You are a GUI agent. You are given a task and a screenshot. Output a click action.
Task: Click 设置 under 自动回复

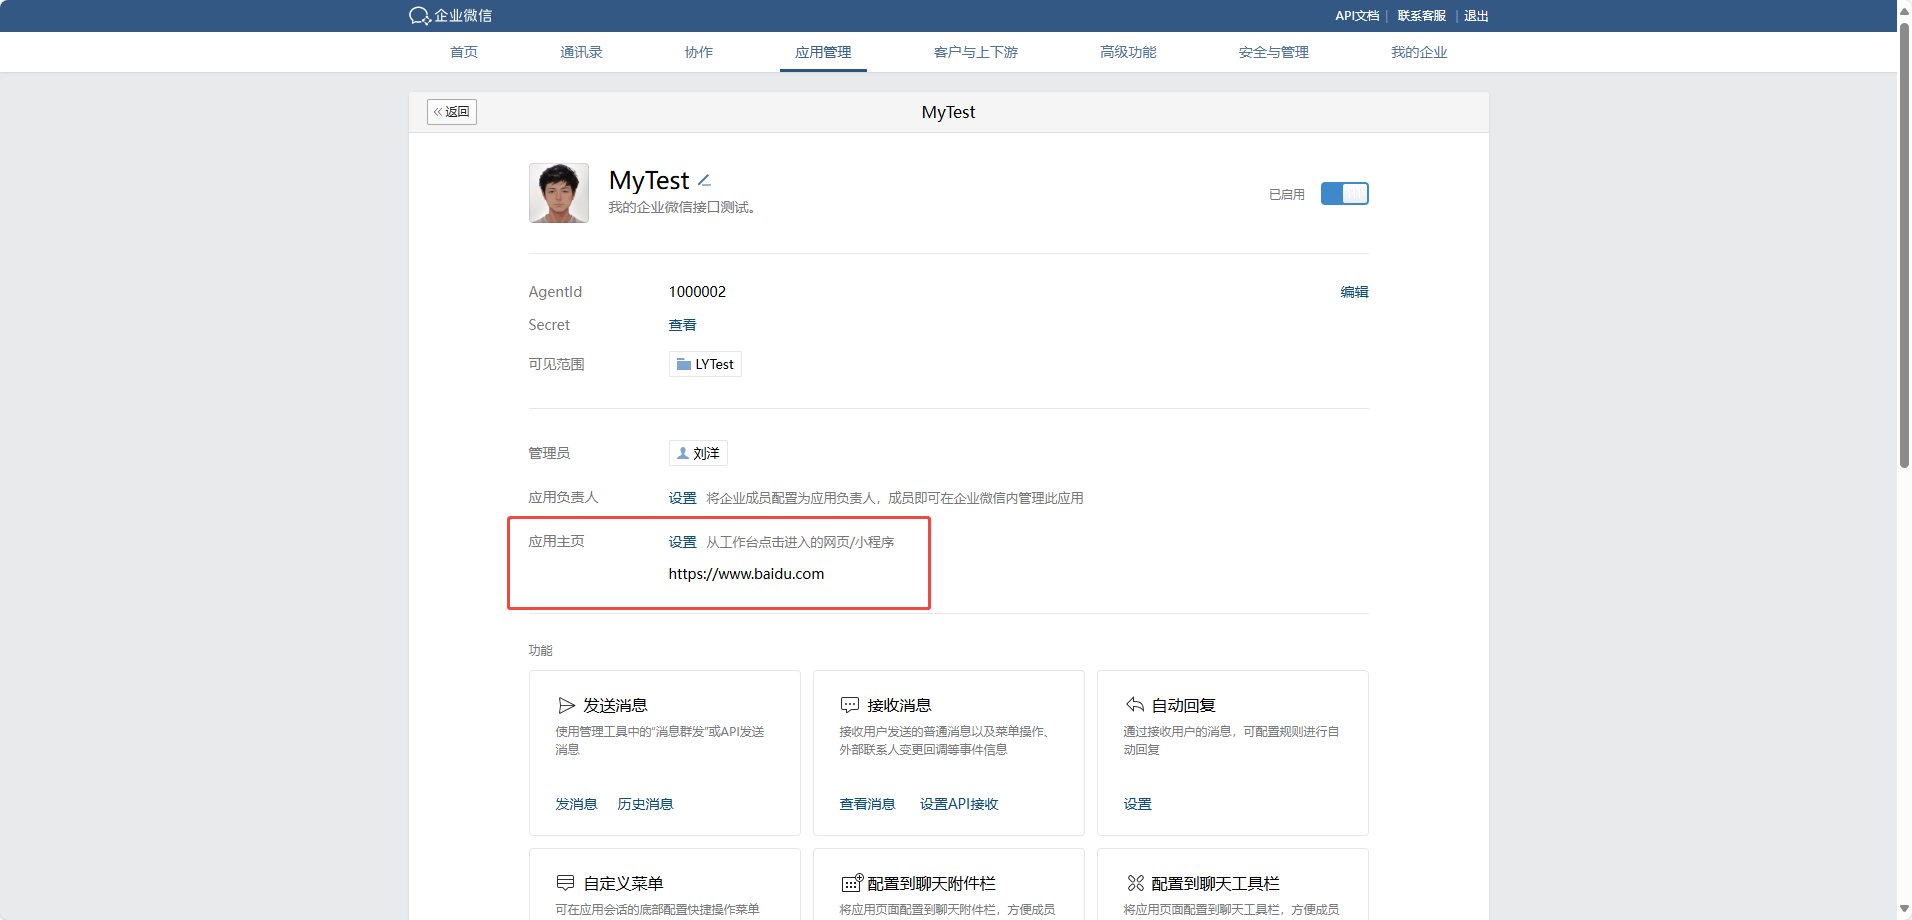(x=1137, y=804)
